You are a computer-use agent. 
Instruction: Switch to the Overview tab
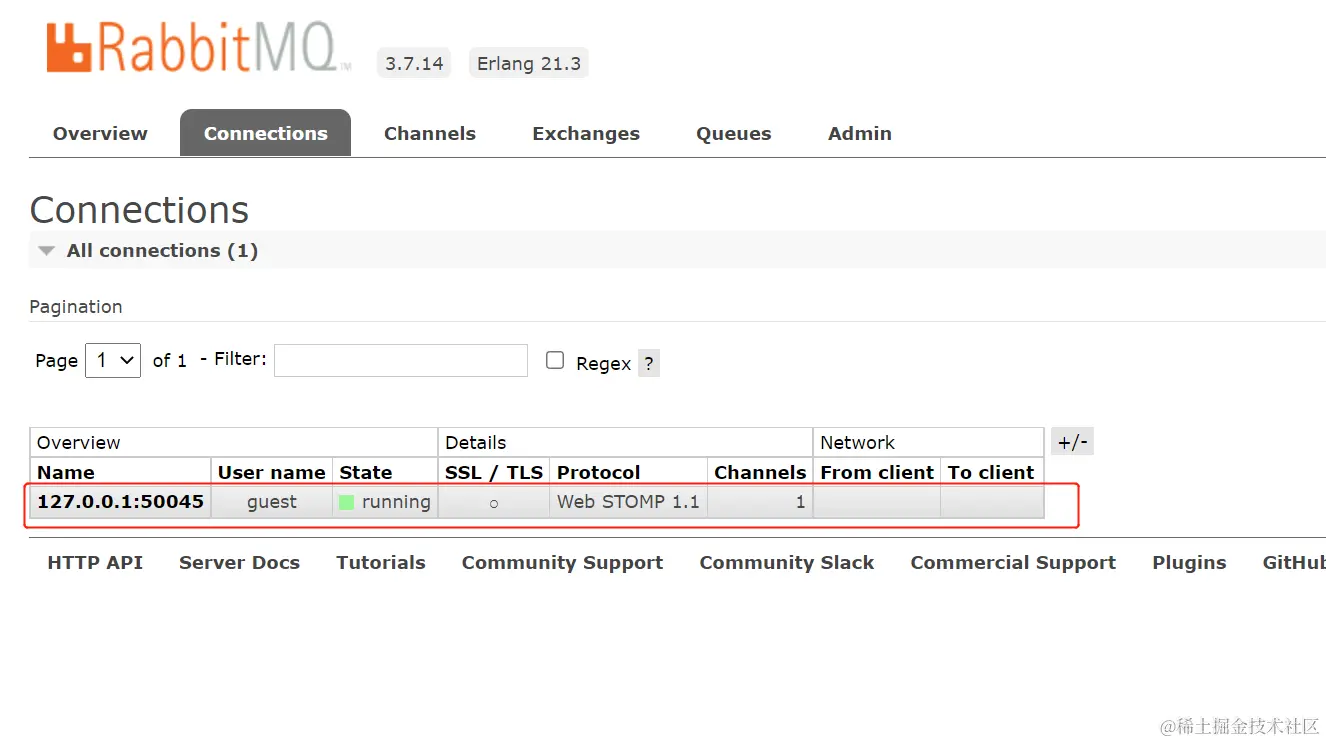[x=100, y=133]
